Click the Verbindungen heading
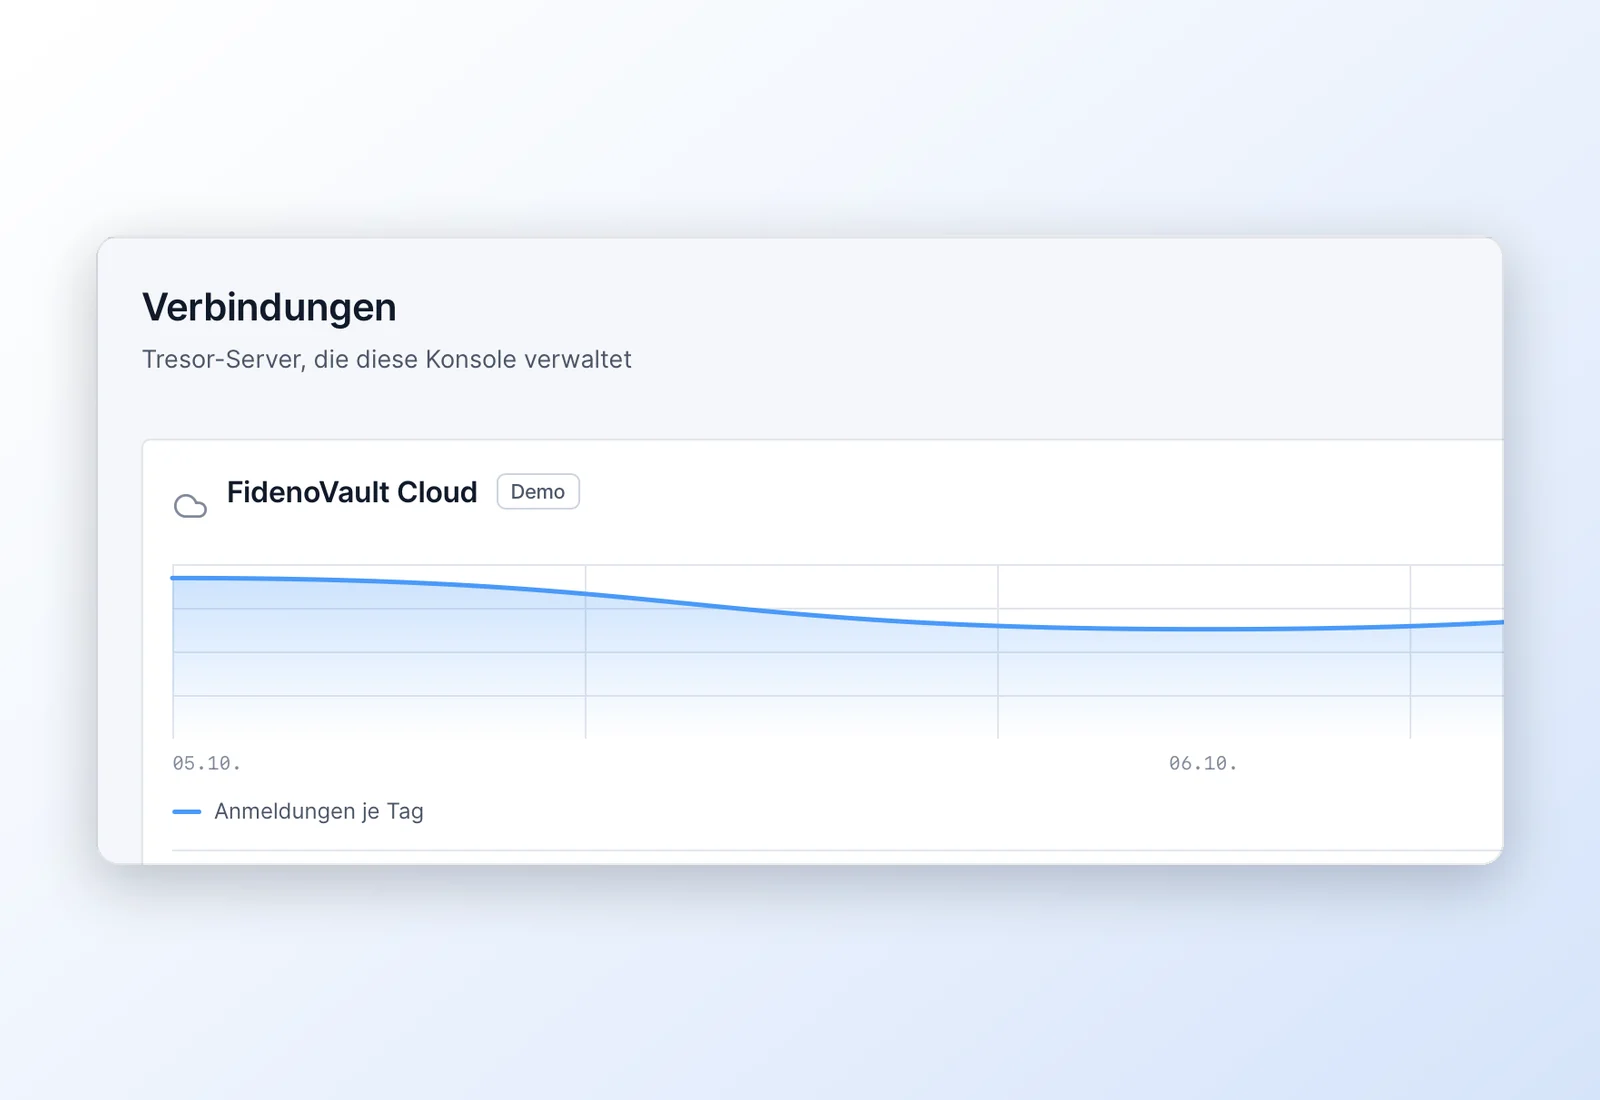 pos(269,307)
